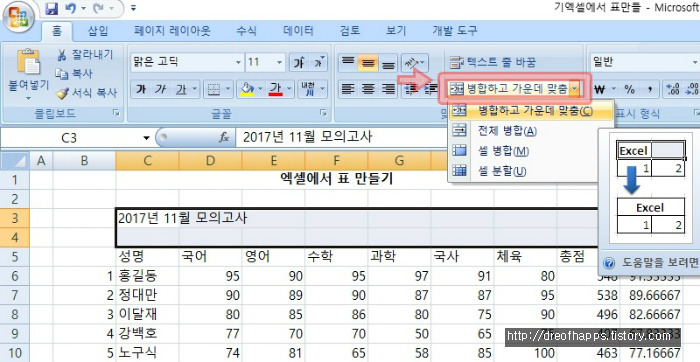Select column D header
This screenshot has height=362, width=700.
[210, 161]
